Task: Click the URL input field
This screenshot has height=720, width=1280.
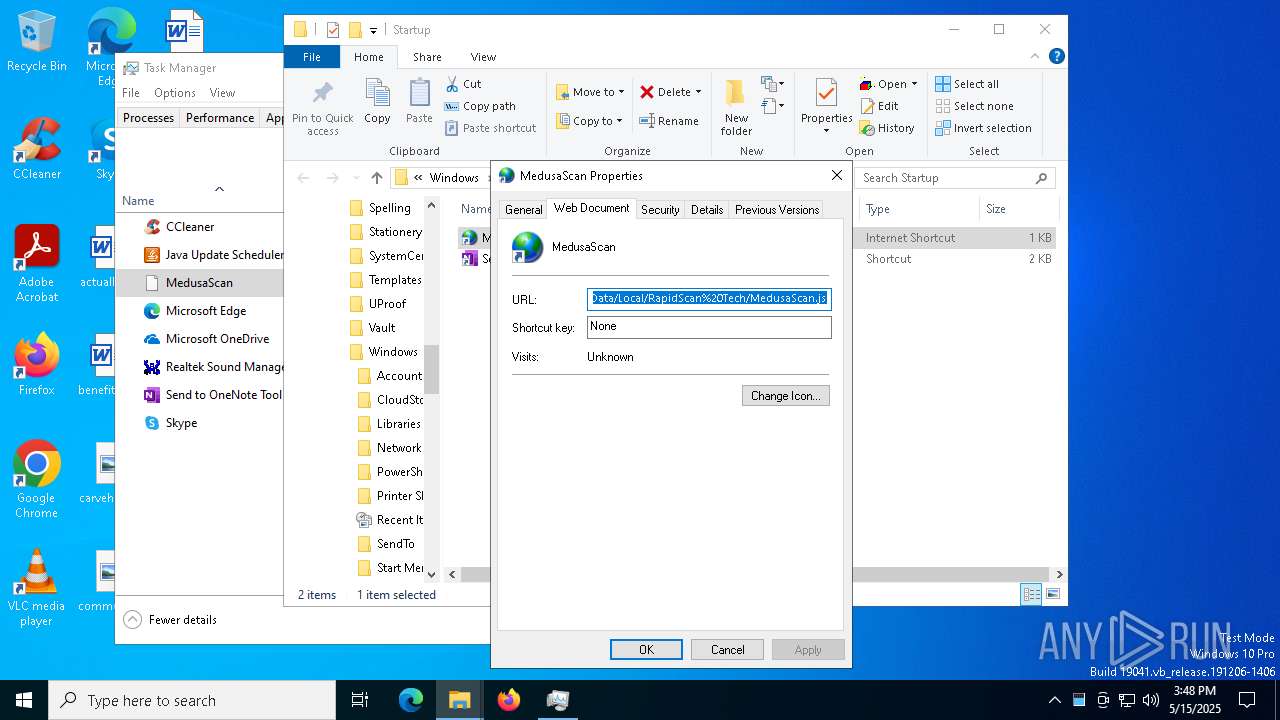Action: pyautogui.click(x=709, y=299)
